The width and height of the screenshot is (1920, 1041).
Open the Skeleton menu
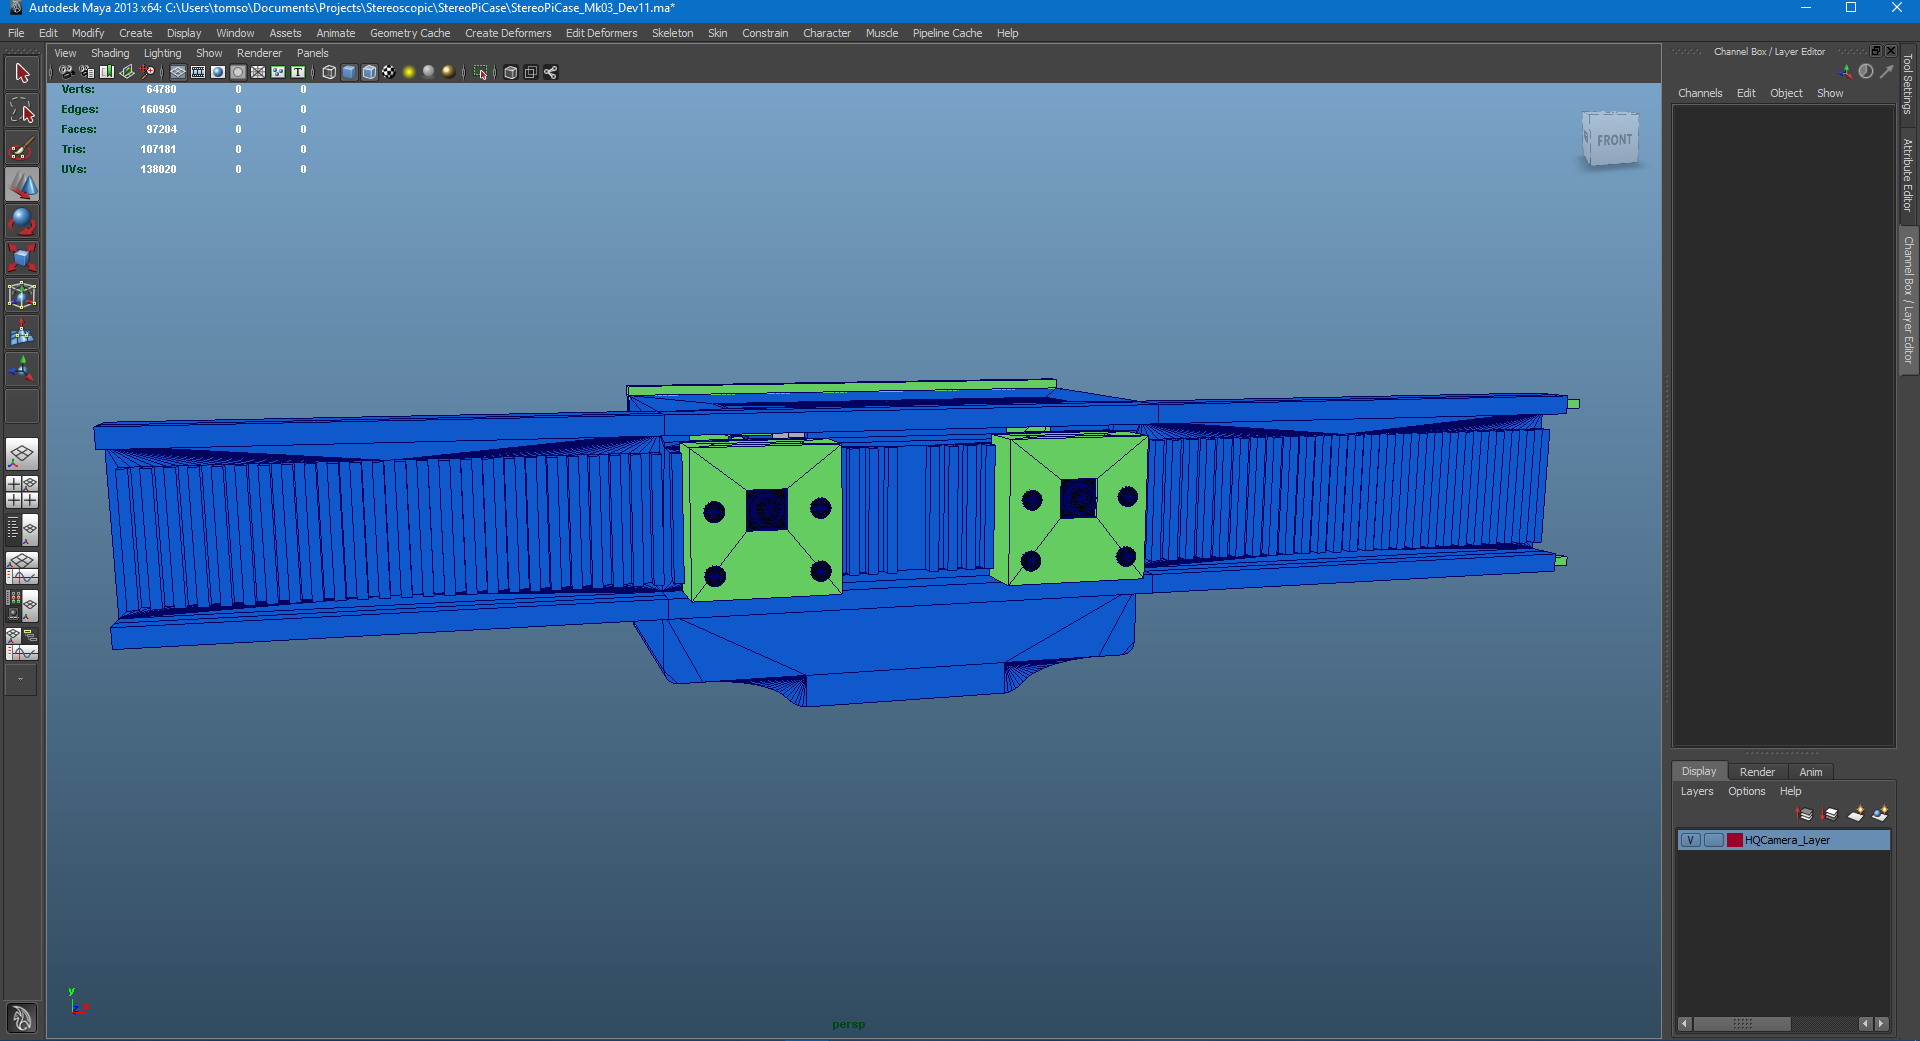672,33
